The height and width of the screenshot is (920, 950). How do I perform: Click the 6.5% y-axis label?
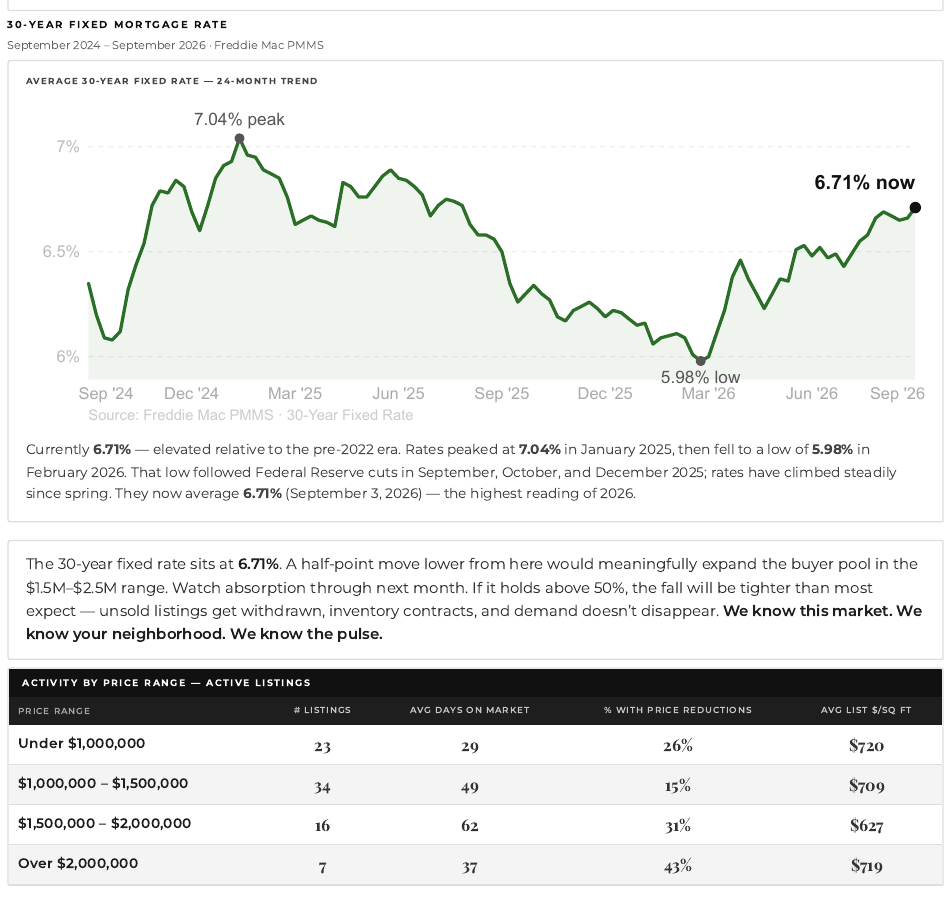pyautogui.click(x=61, y=252)
